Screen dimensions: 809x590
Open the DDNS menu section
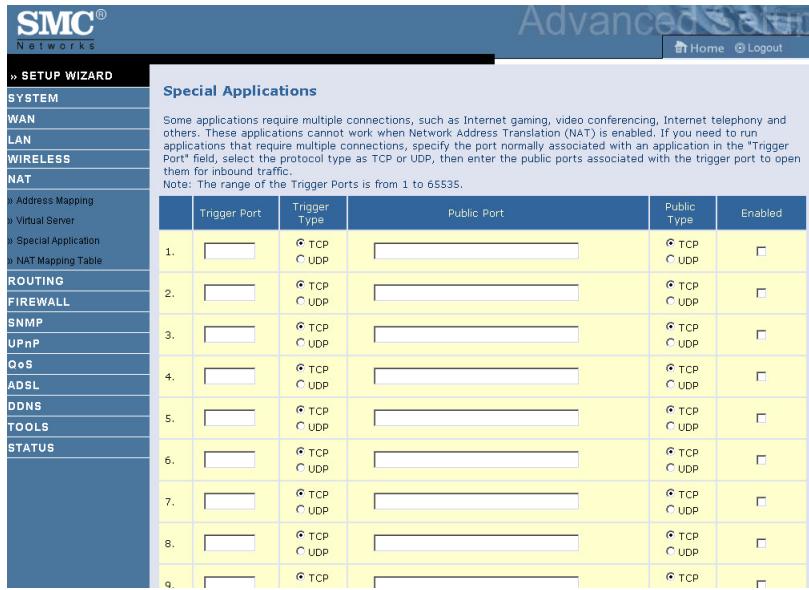(x=78, y=406)
